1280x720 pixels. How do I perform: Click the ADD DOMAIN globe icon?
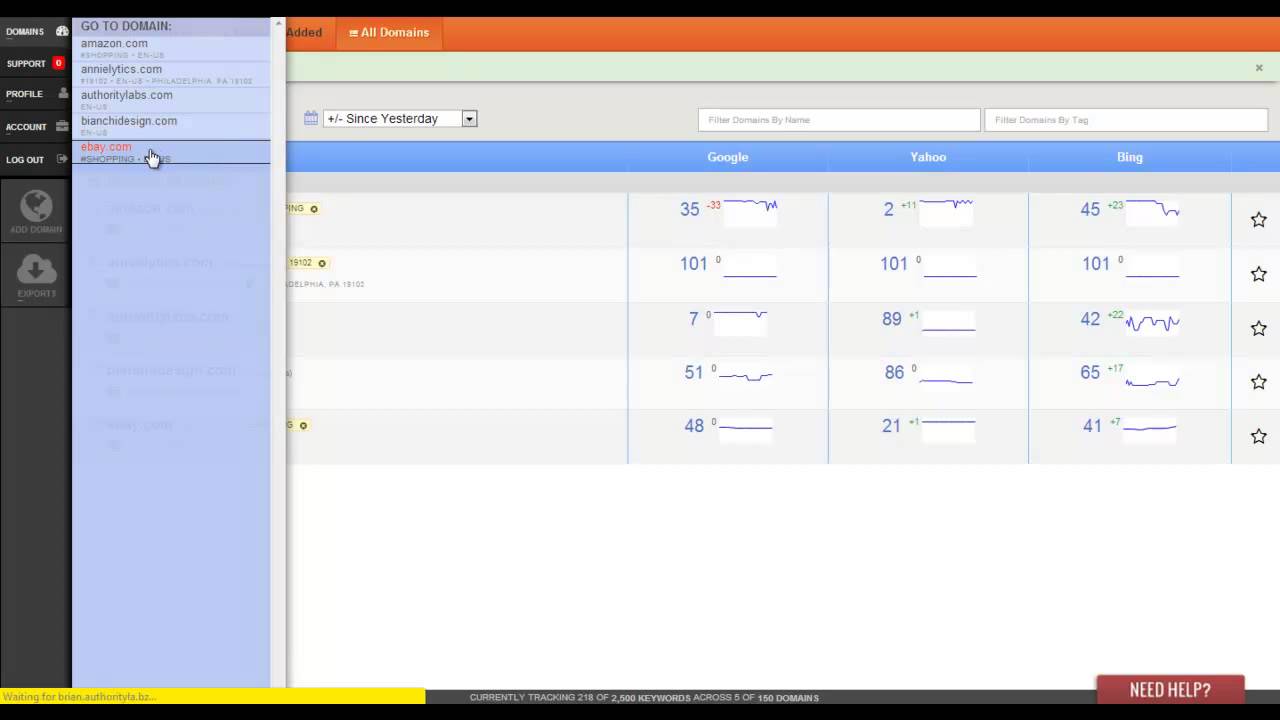pos(36,205)
